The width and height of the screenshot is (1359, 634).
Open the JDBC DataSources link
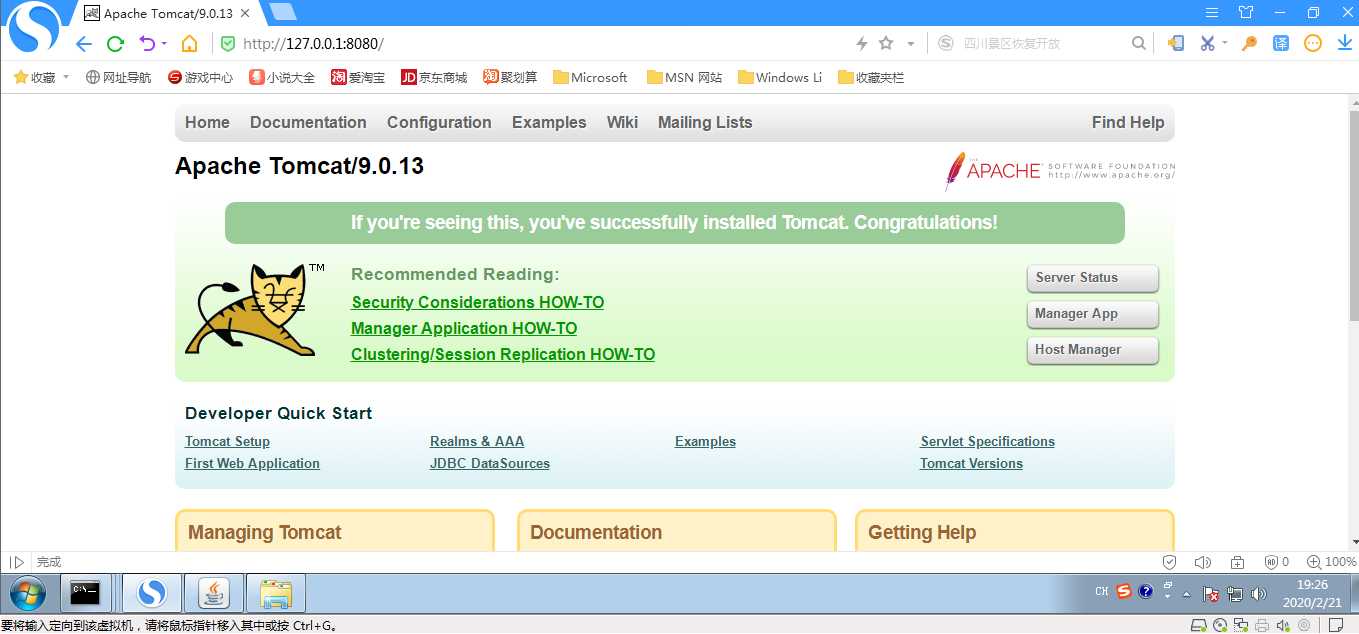point(490,463)
